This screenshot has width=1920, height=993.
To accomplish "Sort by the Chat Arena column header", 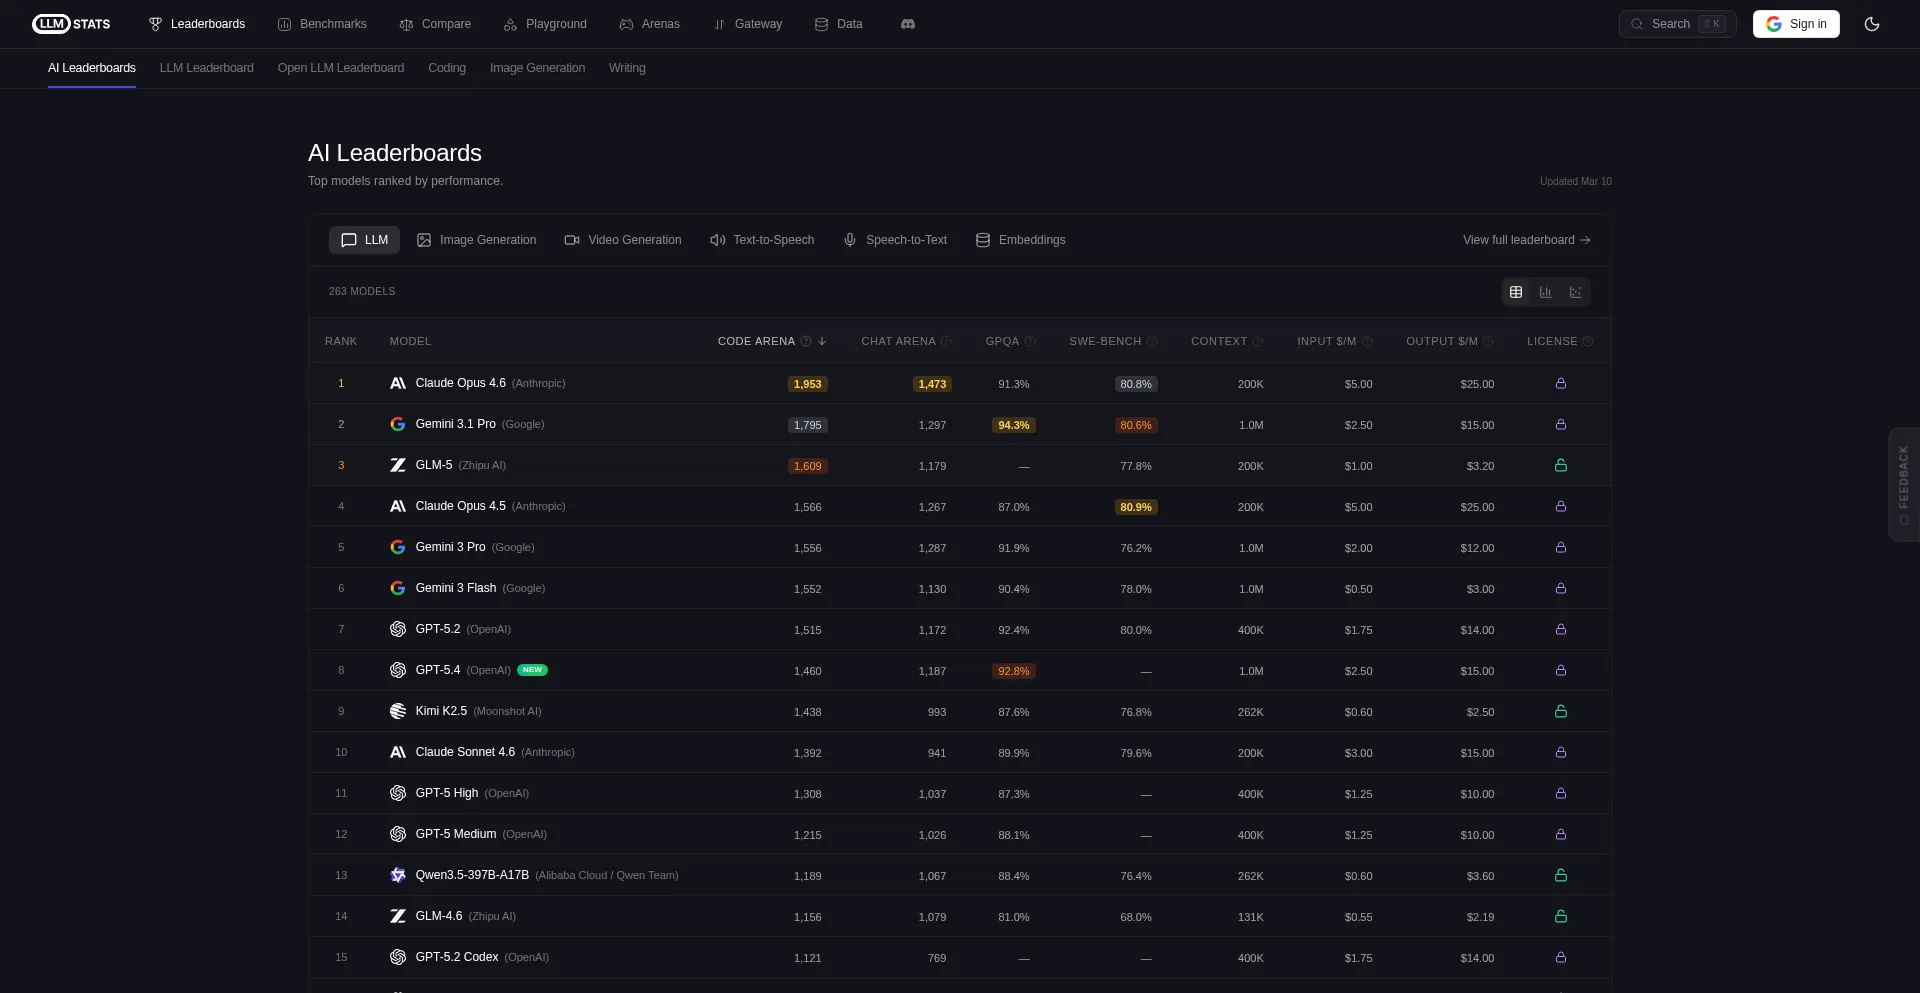I will [x=898, y=341].
